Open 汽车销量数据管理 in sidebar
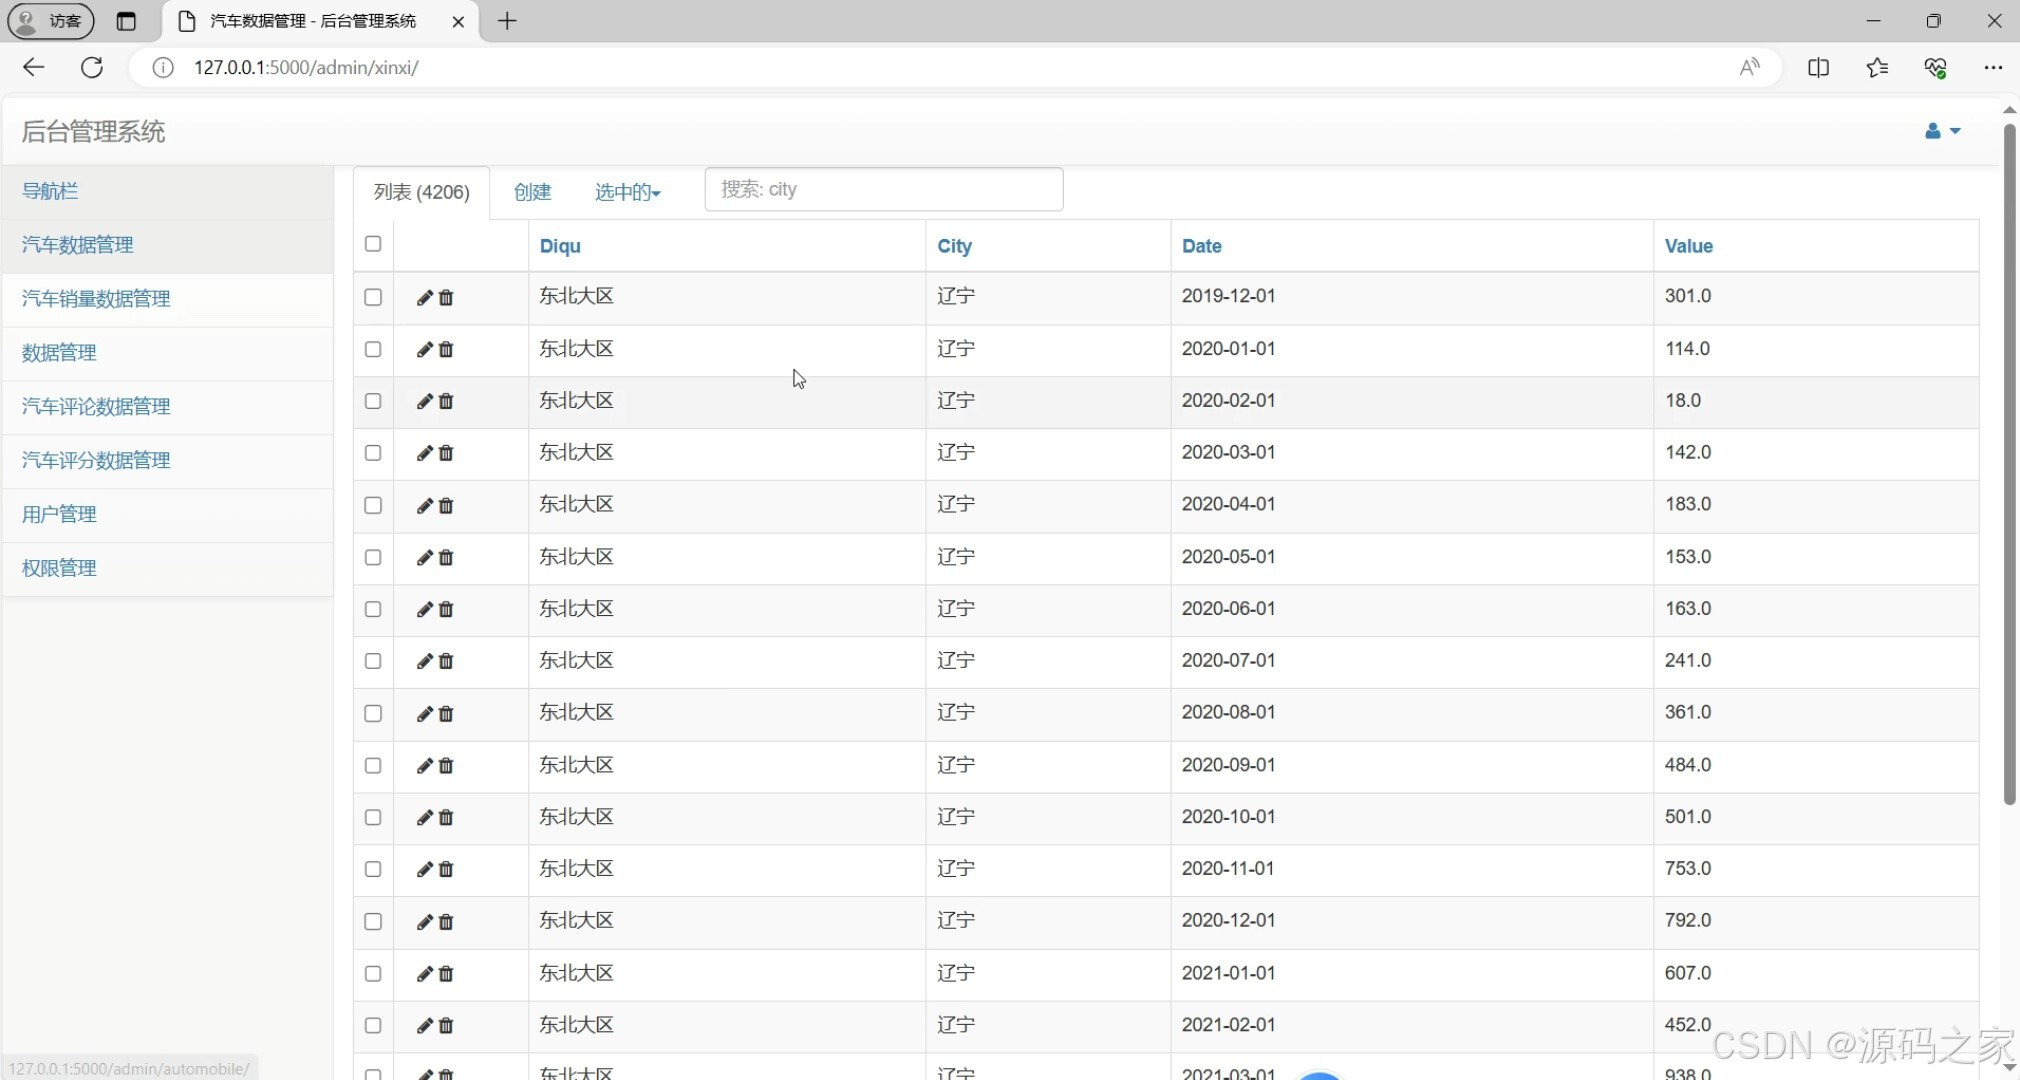 tap(96, 299)
